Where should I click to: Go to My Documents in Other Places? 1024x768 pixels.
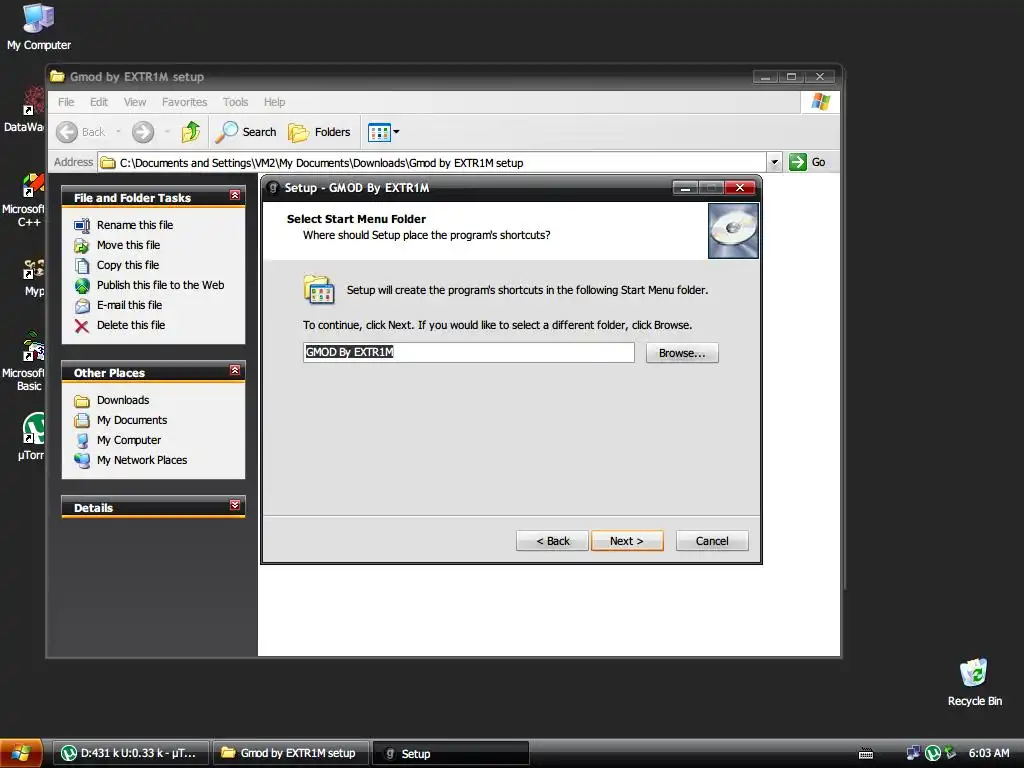click(132, 420)
